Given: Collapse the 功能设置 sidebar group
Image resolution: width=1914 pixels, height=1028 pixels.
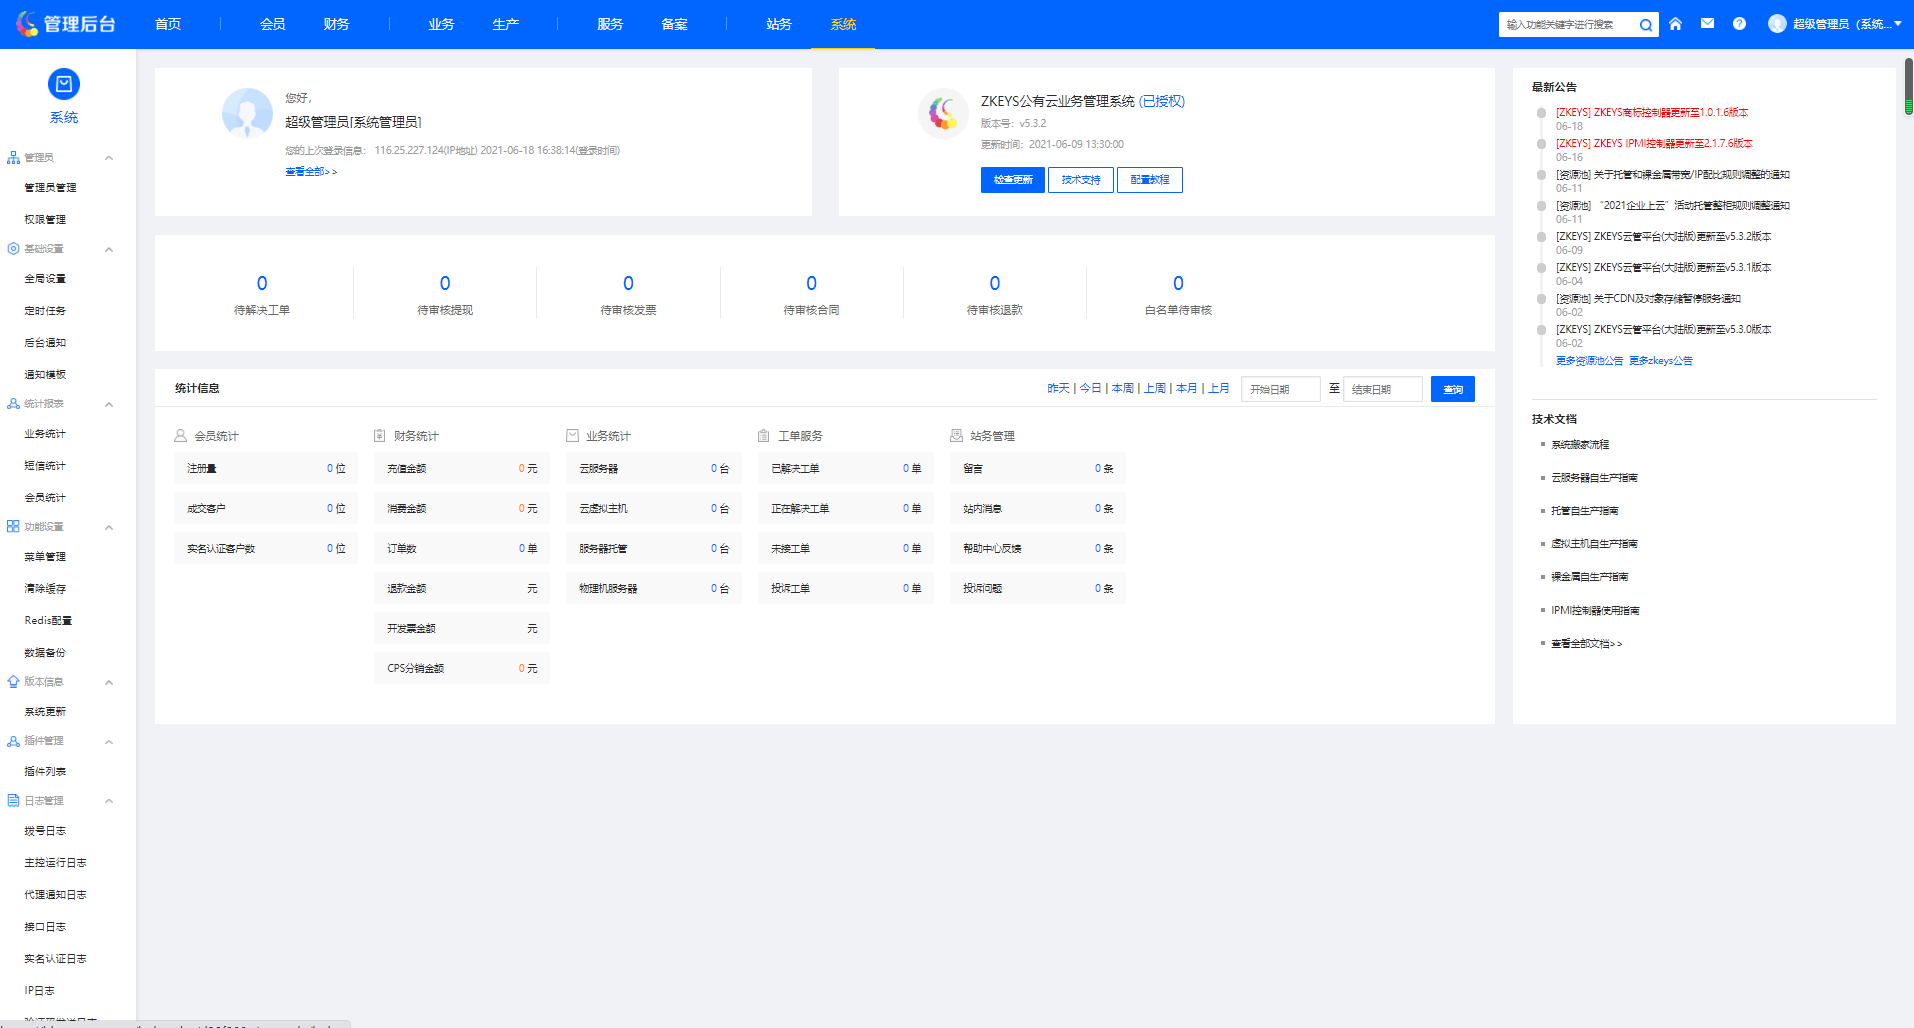Looking at the screenshot, I should [x=109, y=527].
